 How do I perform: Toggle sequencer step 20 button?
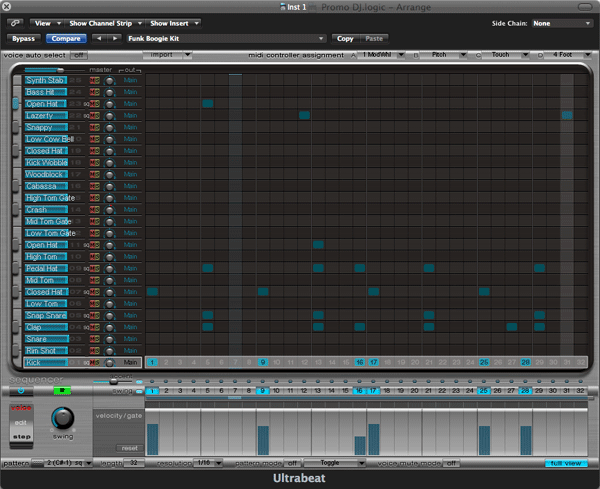tap(414, 391)
